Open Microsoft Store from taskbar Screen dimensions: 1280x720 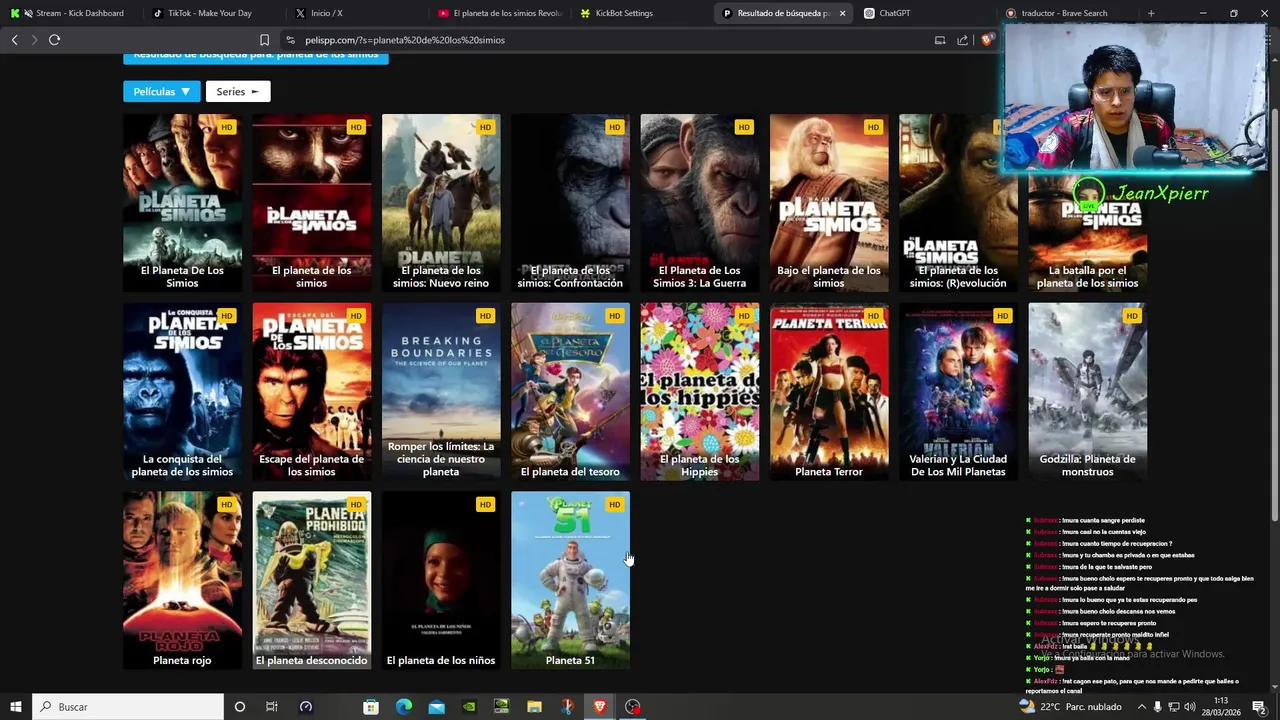371,707
